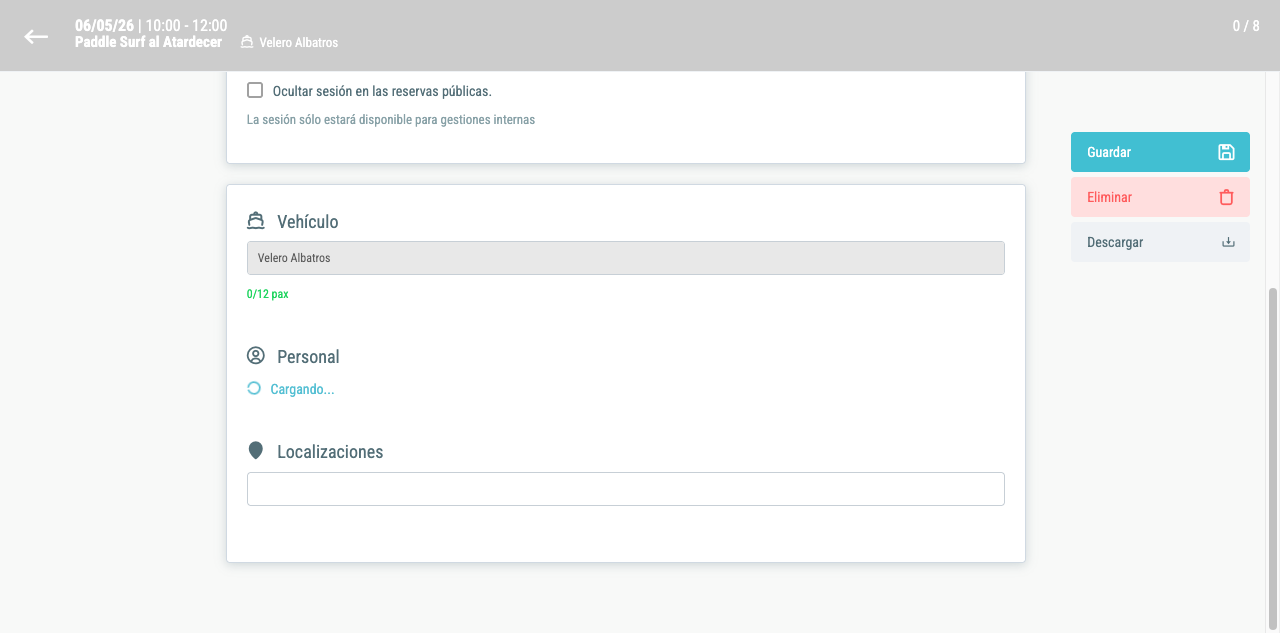Image resolution: width=1280 pixels, height=633 pixels.
Task: Click the download arrow icon on Descargar
Action: point(1228,242)
